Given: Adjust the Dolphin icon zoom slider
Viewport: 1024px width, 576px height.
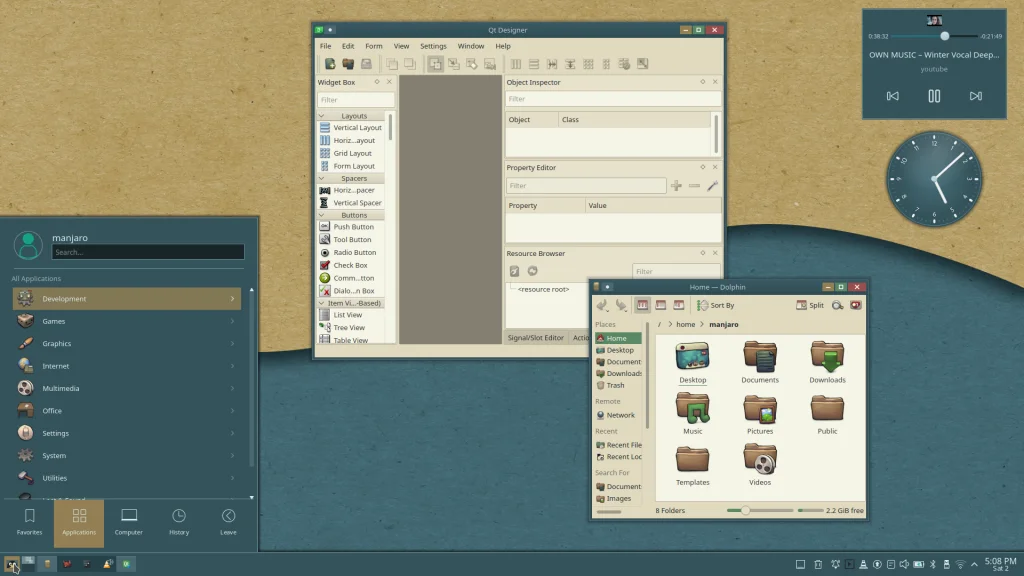Looking at the screenshot, I should pyautogui.click(x=745, y=510).
